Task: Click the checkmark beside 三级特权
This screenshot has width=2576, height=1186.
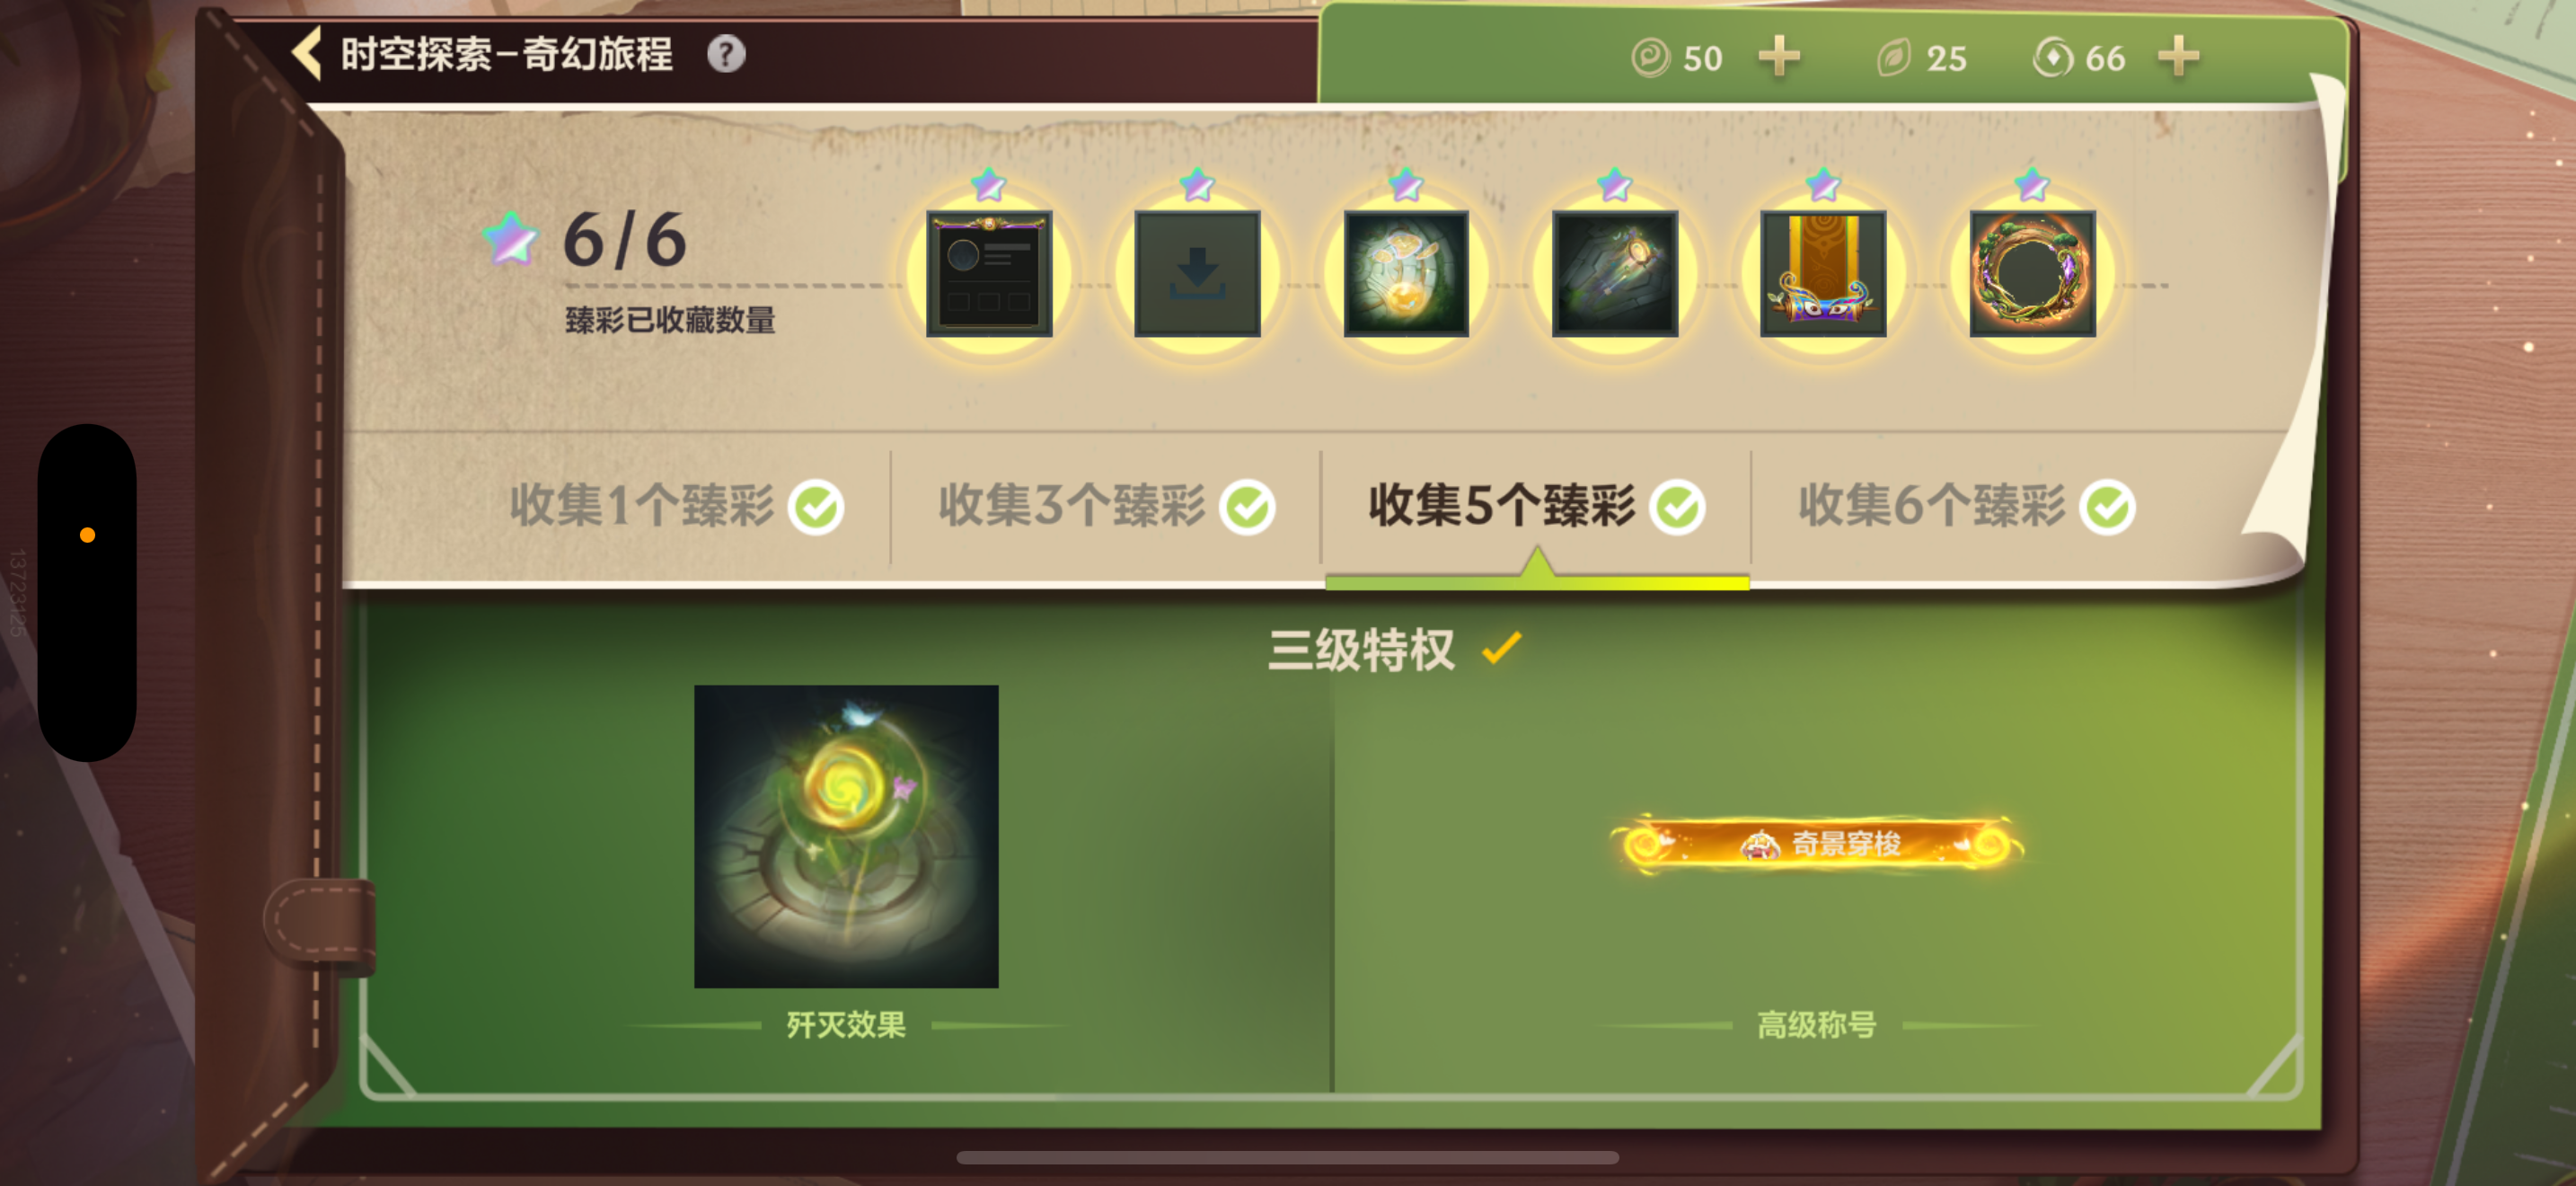Action: 1501,648
